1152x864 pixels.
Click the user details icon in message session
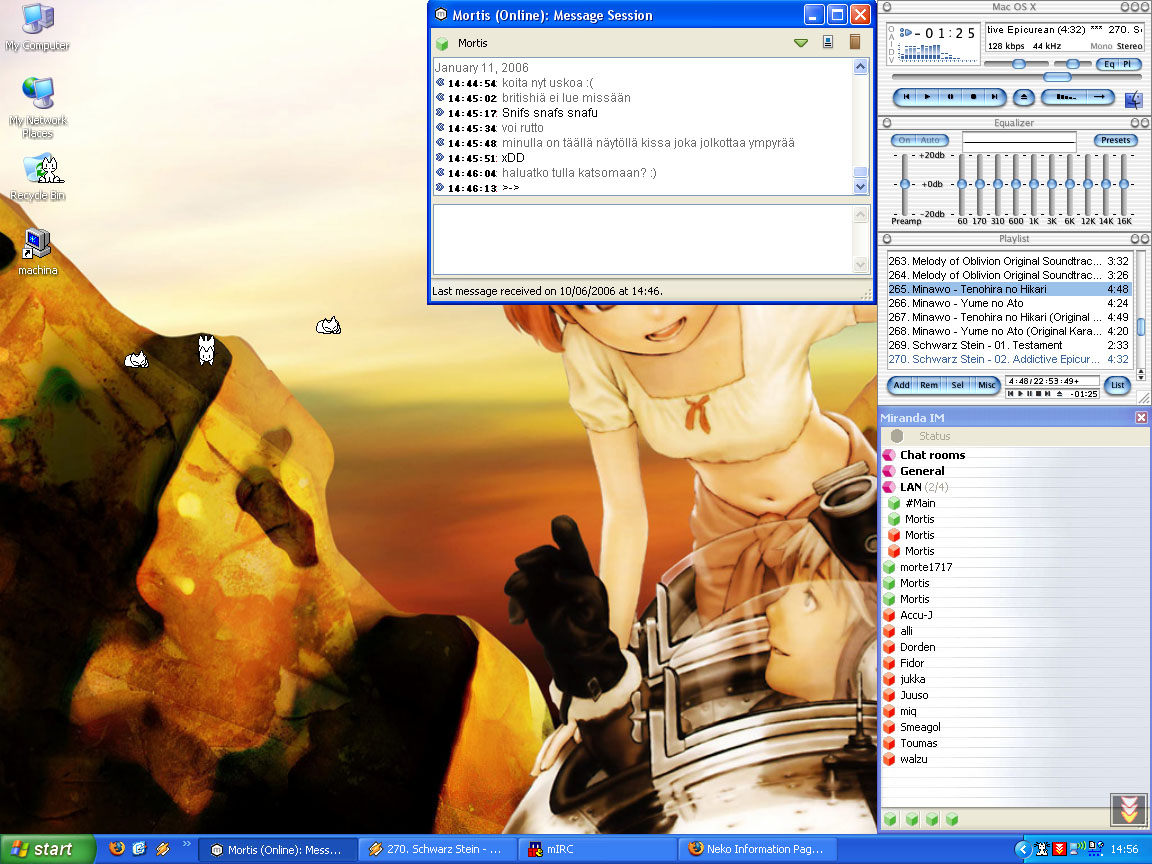click(x=828, y=42)
